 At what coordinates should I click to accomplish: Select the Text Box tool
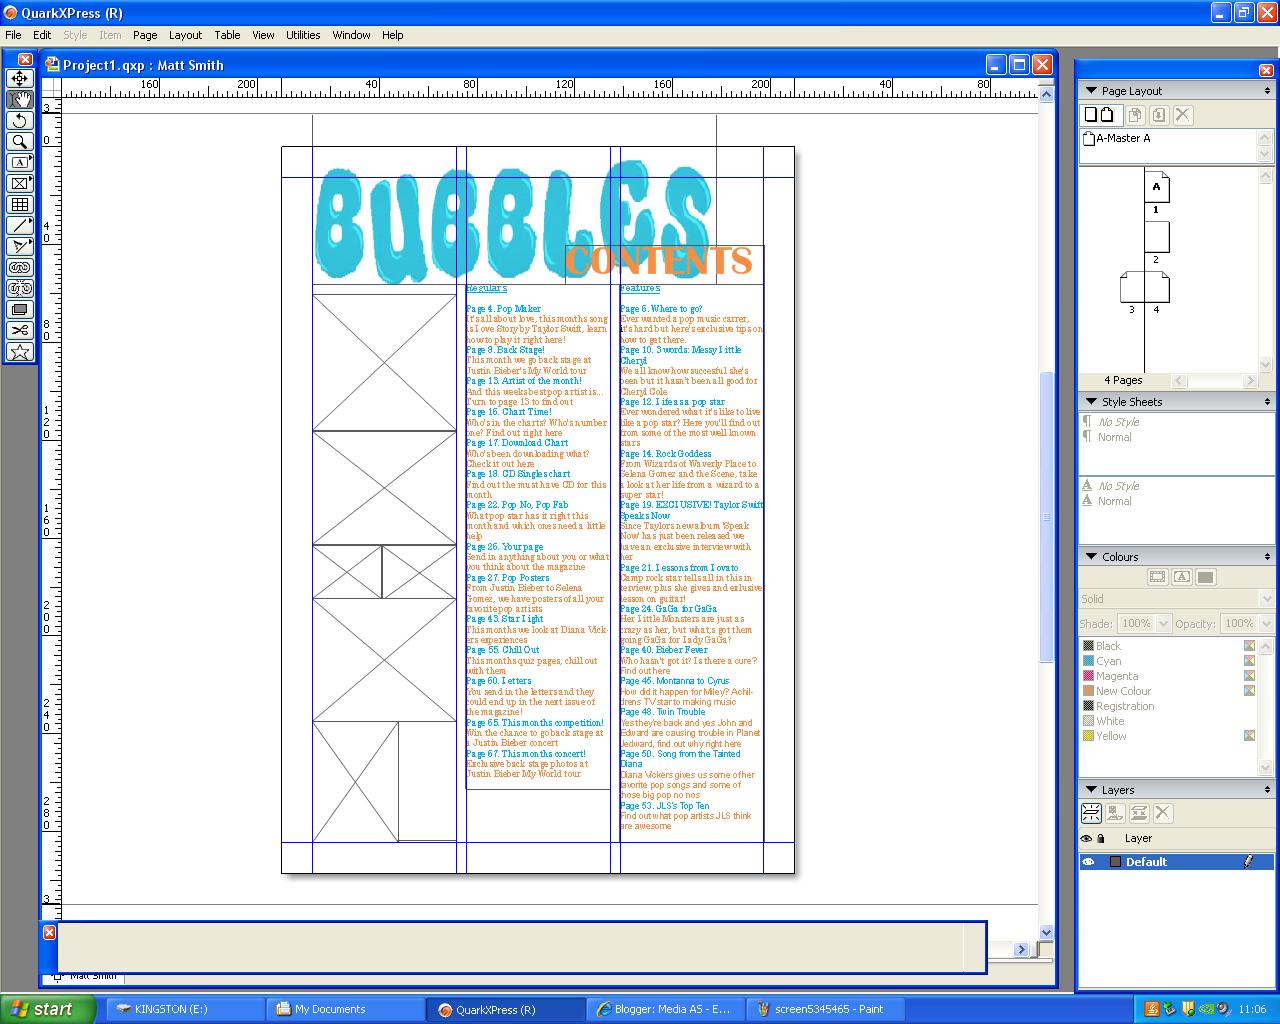(x=20, y=162)
